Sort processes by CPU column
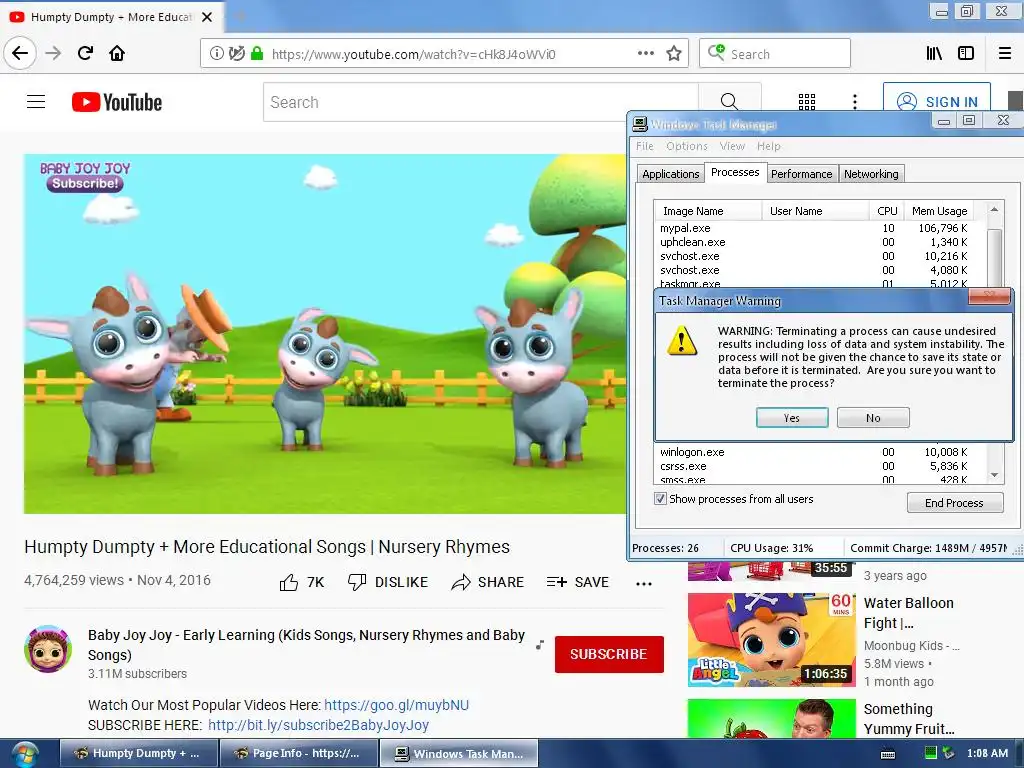 (886, 211)
